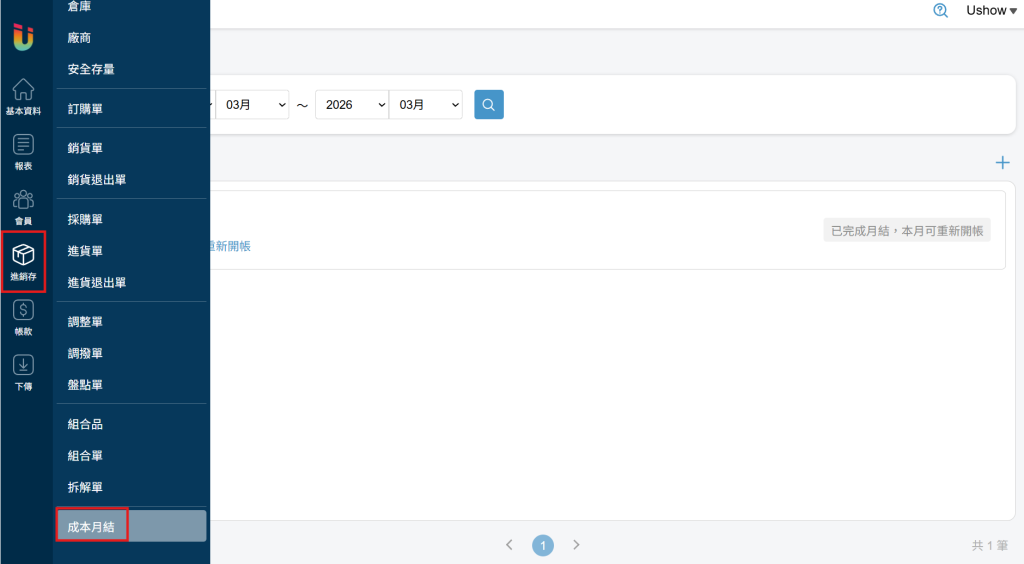Click the Ushow logo icon
The image size is (1024, 564).
pyautogui.click(x=23, y=37)
